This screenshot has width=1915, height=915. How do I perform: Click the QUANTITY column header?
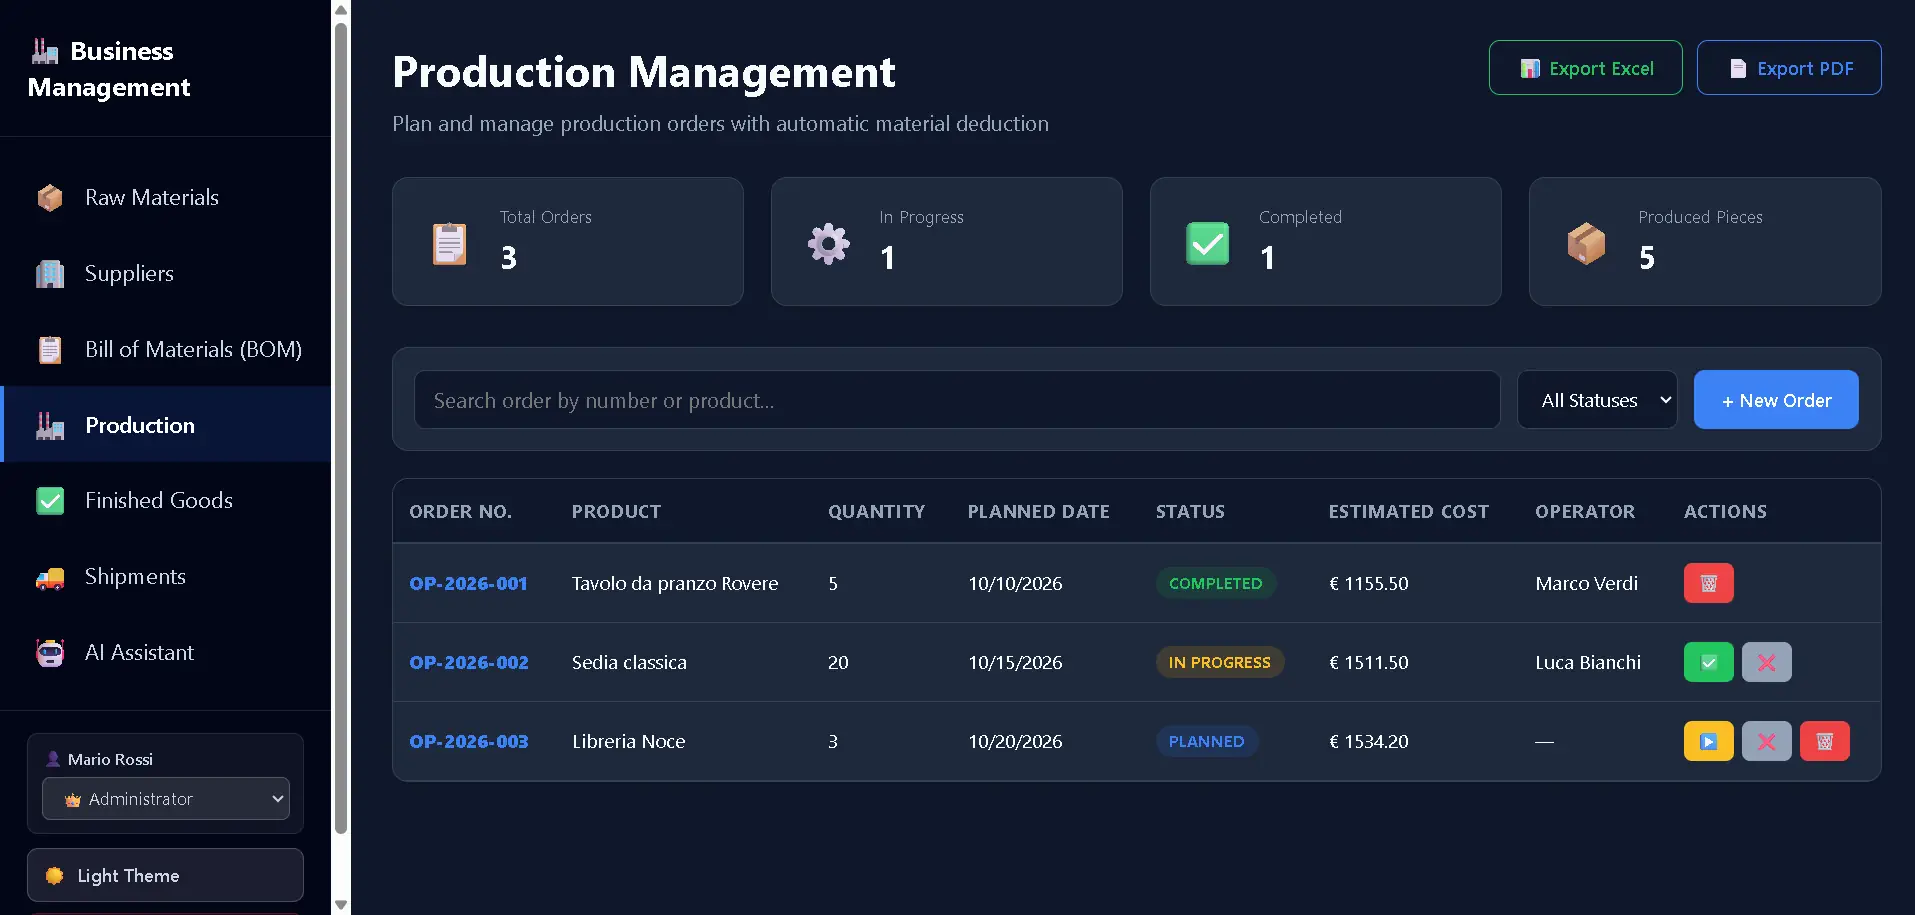876,512
